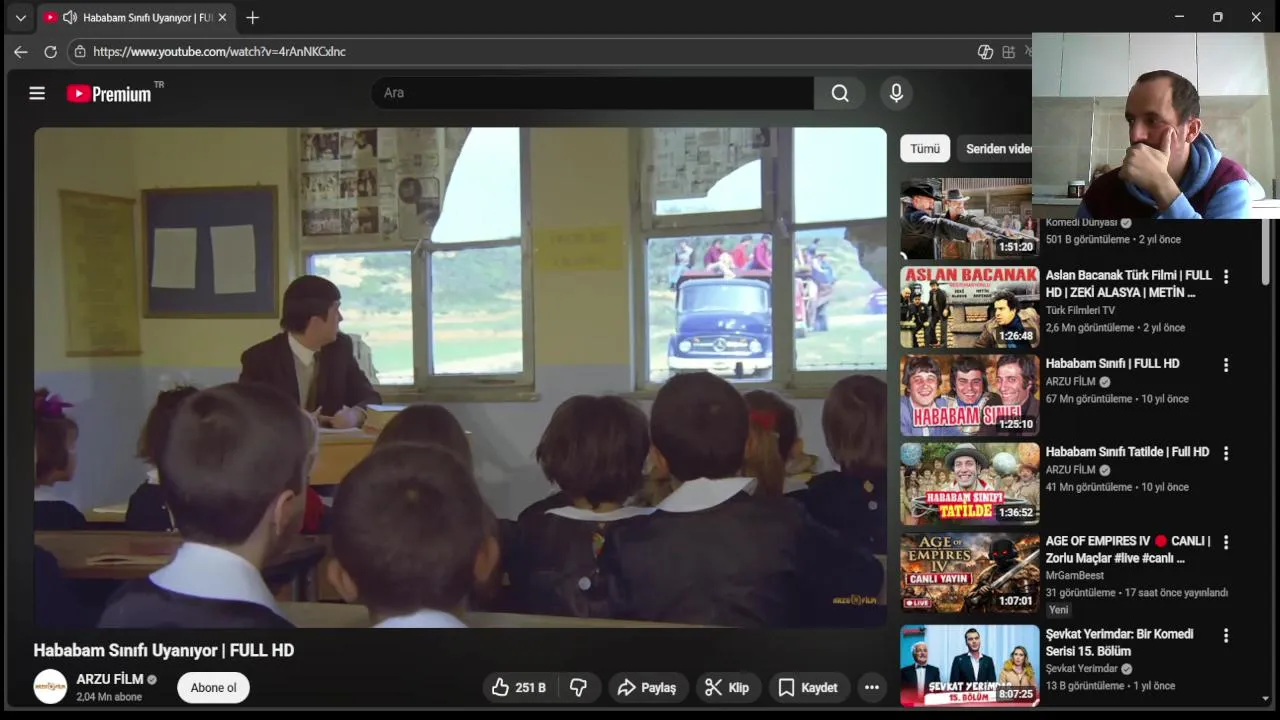
Task: Click the video title Hababam Sınıfı Uyanıyor
Action: [x=164, y=650]
